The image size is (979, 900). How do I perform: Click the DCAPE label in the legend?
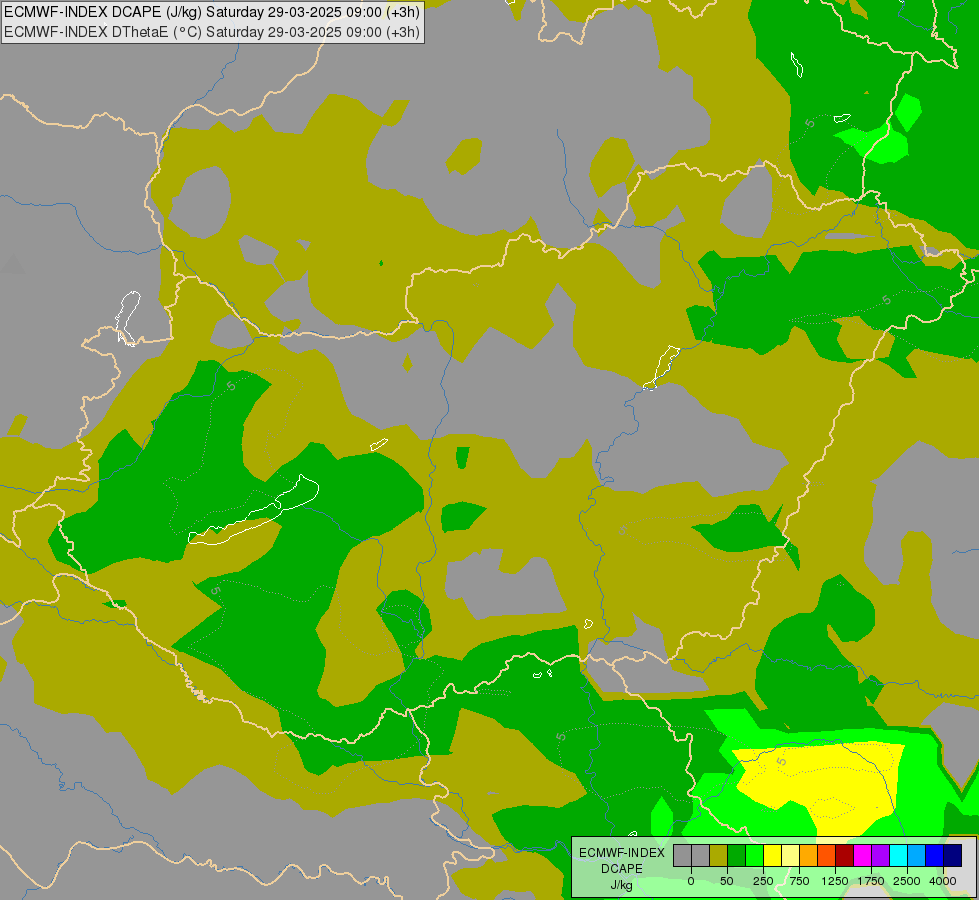point(622,869)
